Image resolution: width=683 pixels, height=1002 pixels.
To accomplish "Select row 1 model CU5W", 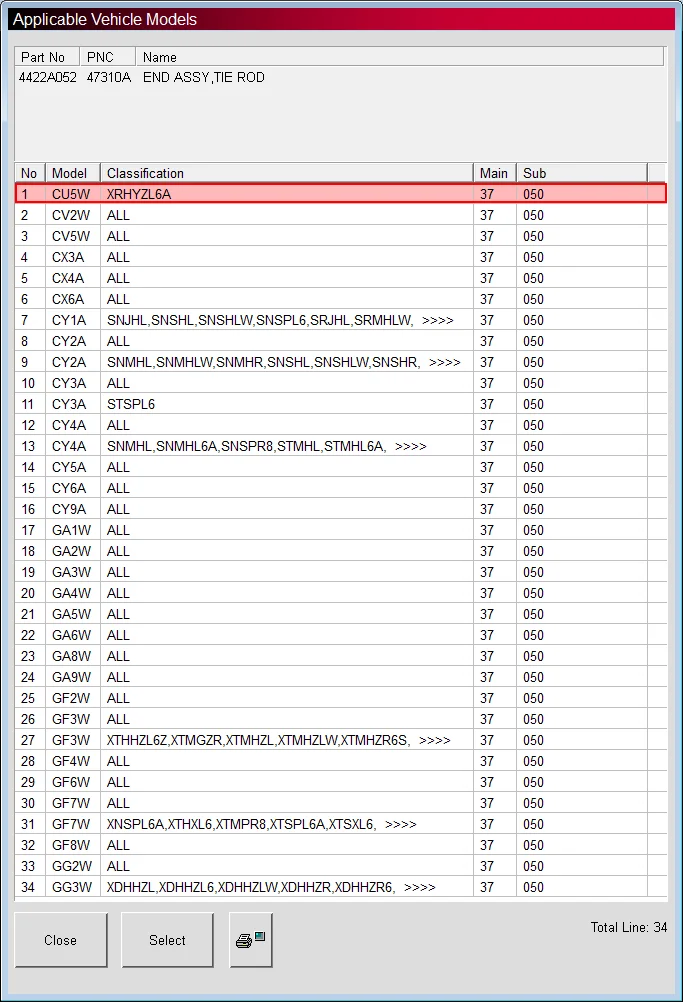I will tap(71, 194).
